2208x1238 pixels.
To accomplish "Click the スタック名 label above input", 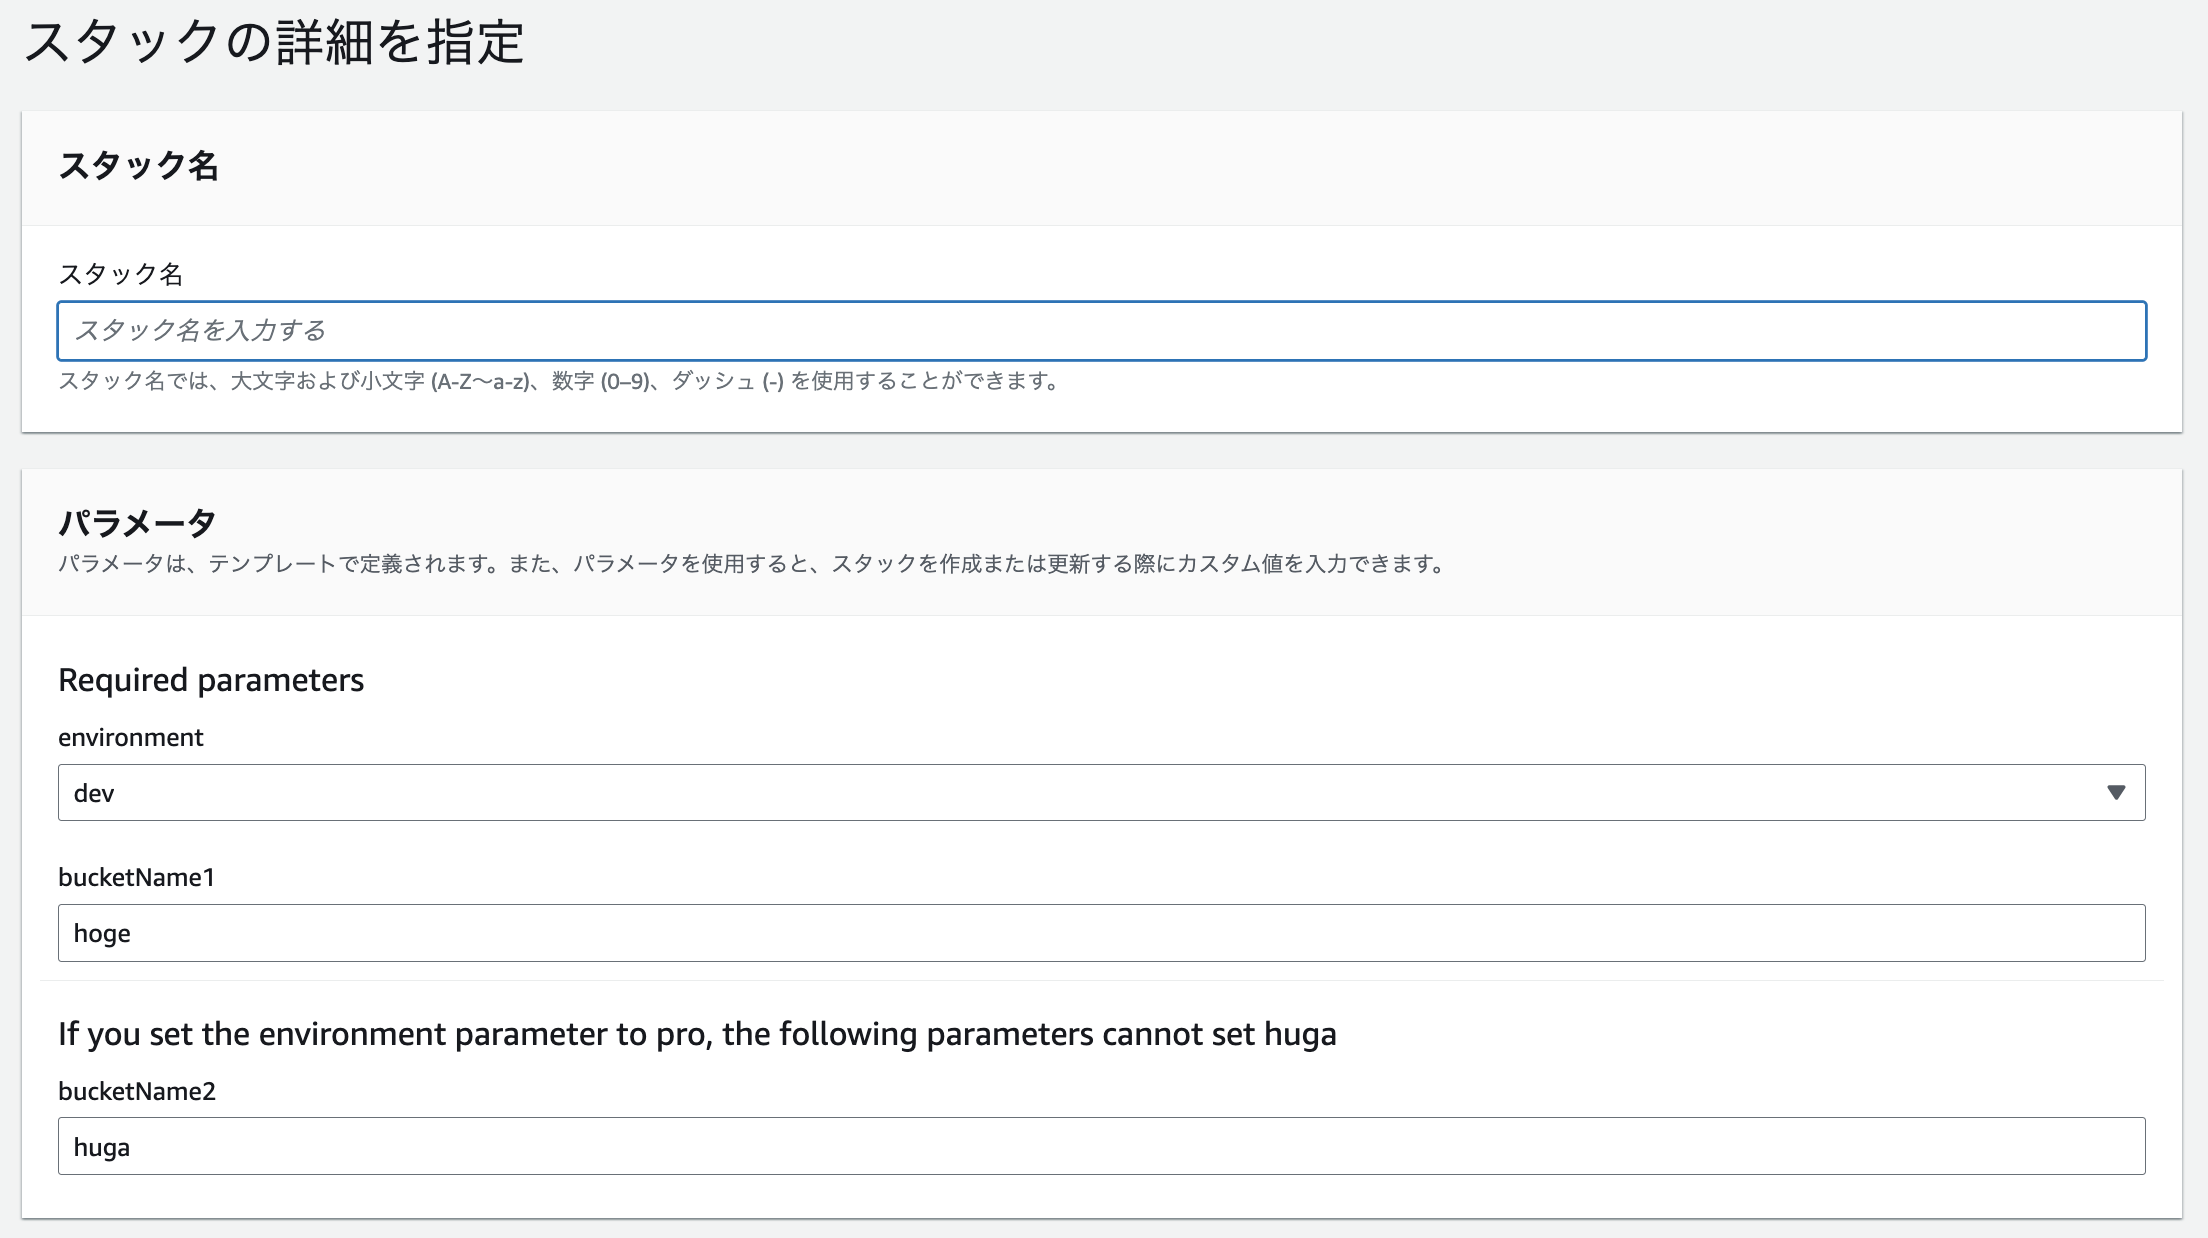I will click(120, 274).
